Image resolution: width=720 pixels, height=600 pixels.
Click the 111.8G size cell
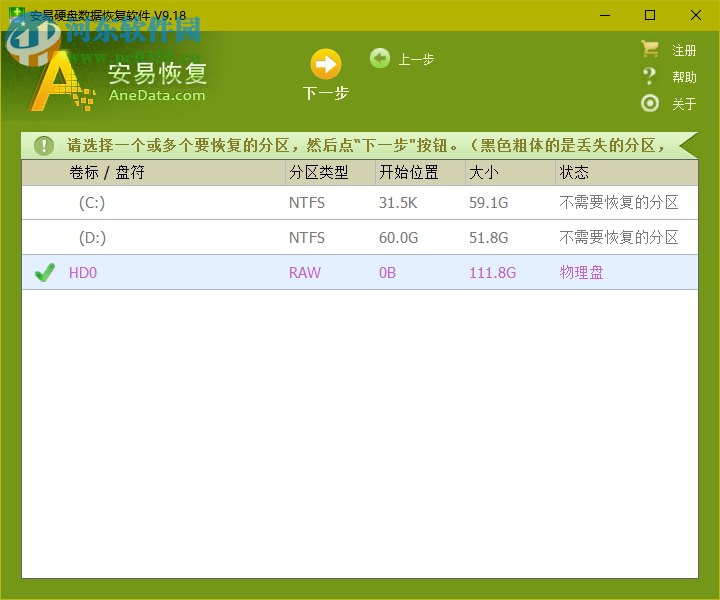tap(492, 273)
